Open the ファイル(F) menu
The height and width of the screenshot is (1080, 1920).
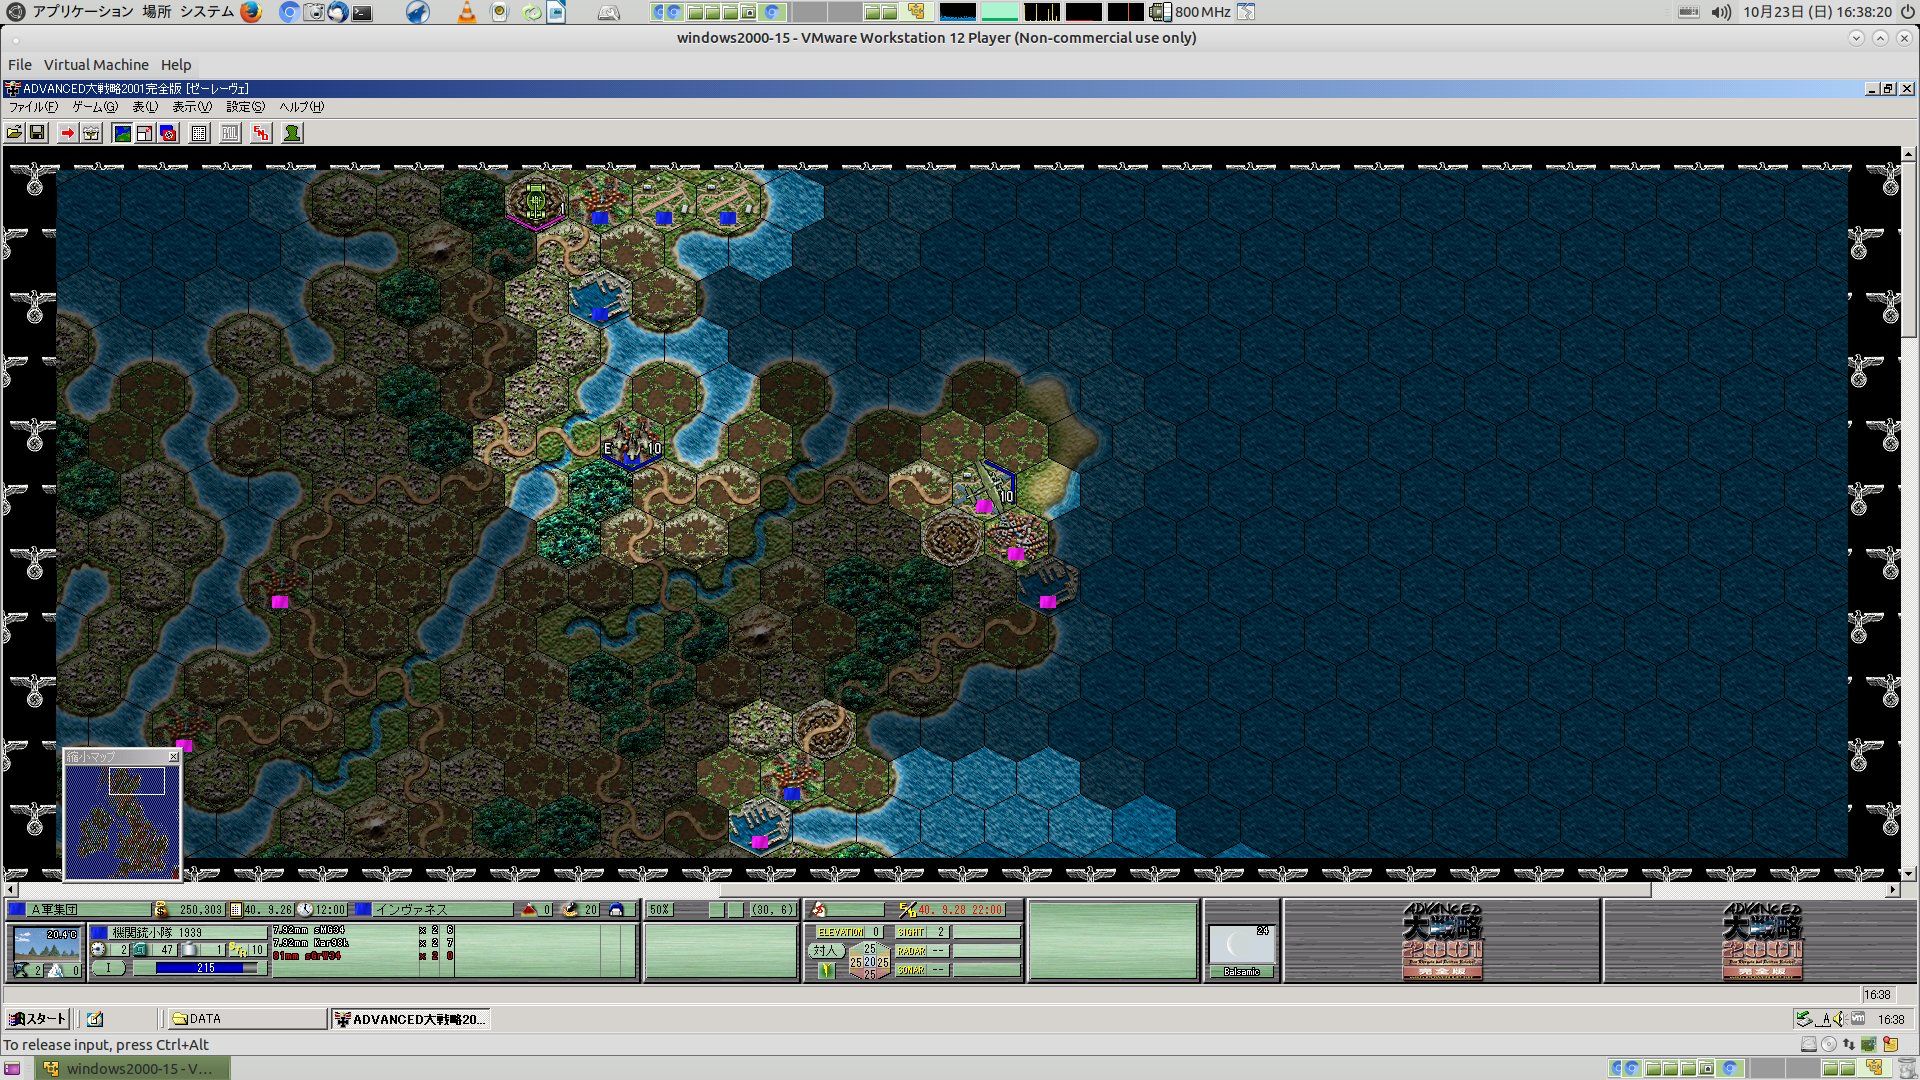pos(33,107)
